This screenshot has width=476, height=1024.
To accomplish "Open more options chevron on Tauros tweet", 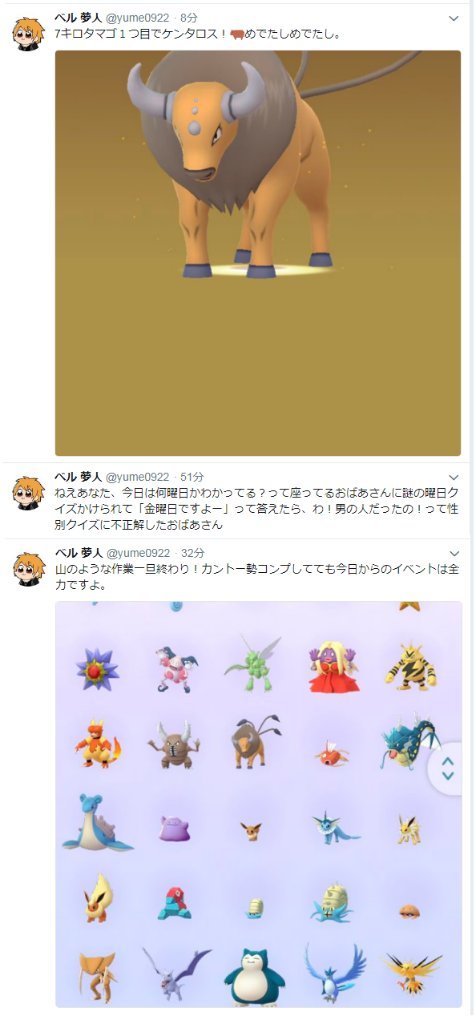I will (x=454, y=19).
